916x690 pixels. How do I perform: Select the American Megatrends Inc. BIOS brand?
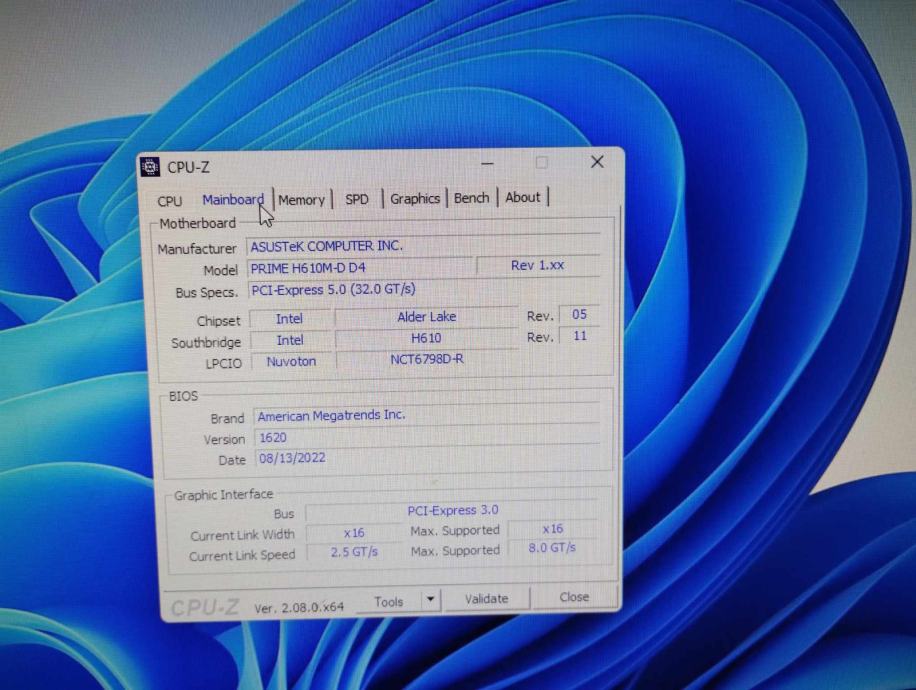(x=427, y=415)
